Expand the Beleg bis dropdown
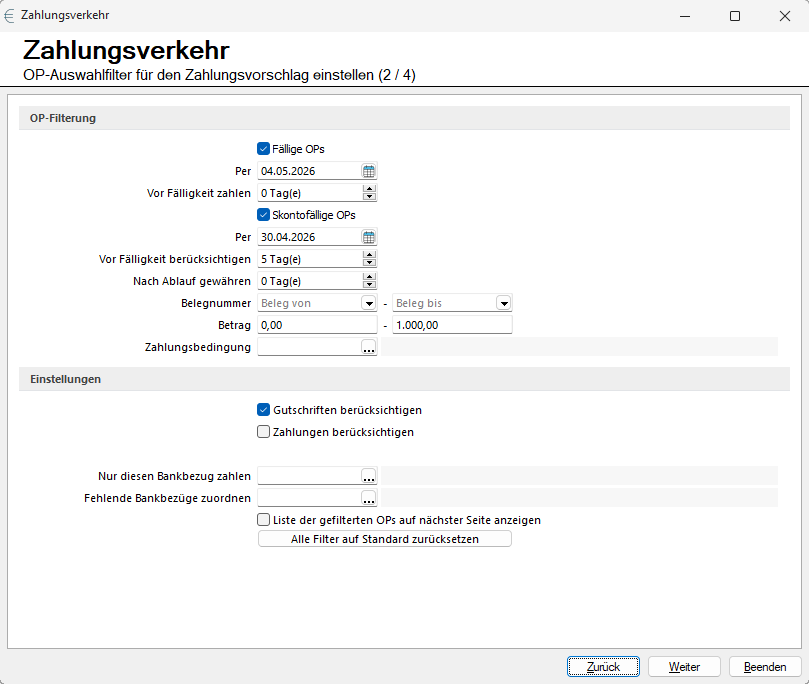This screenshot has height=684, width=809. pyautogui.click(x=503, y=303)
